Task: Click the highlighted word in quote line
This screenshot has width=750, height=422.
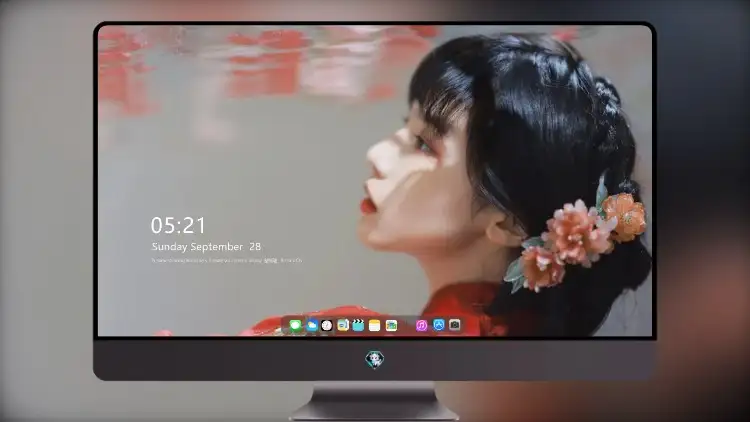Action: [x=271, y=260]
